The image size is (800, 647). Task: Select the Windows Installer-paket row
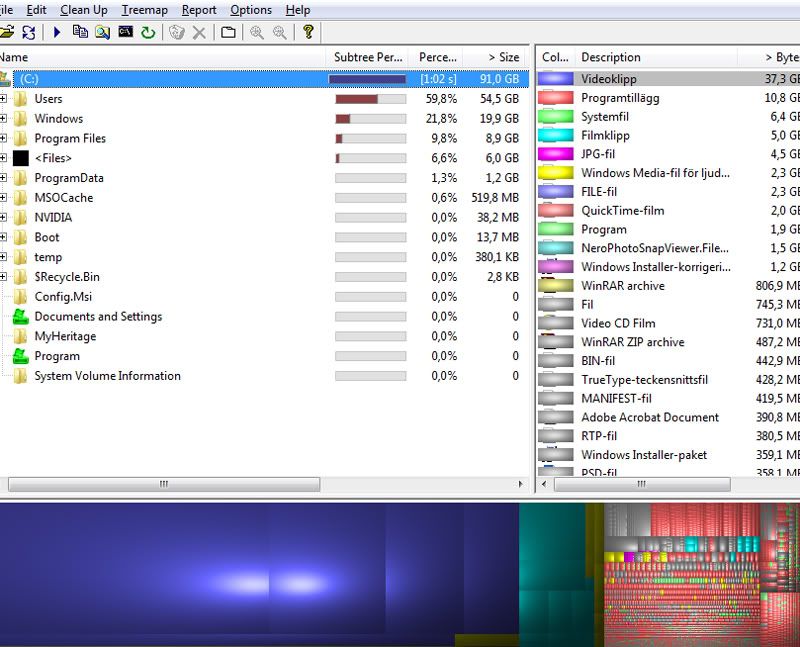pos(668,455)
